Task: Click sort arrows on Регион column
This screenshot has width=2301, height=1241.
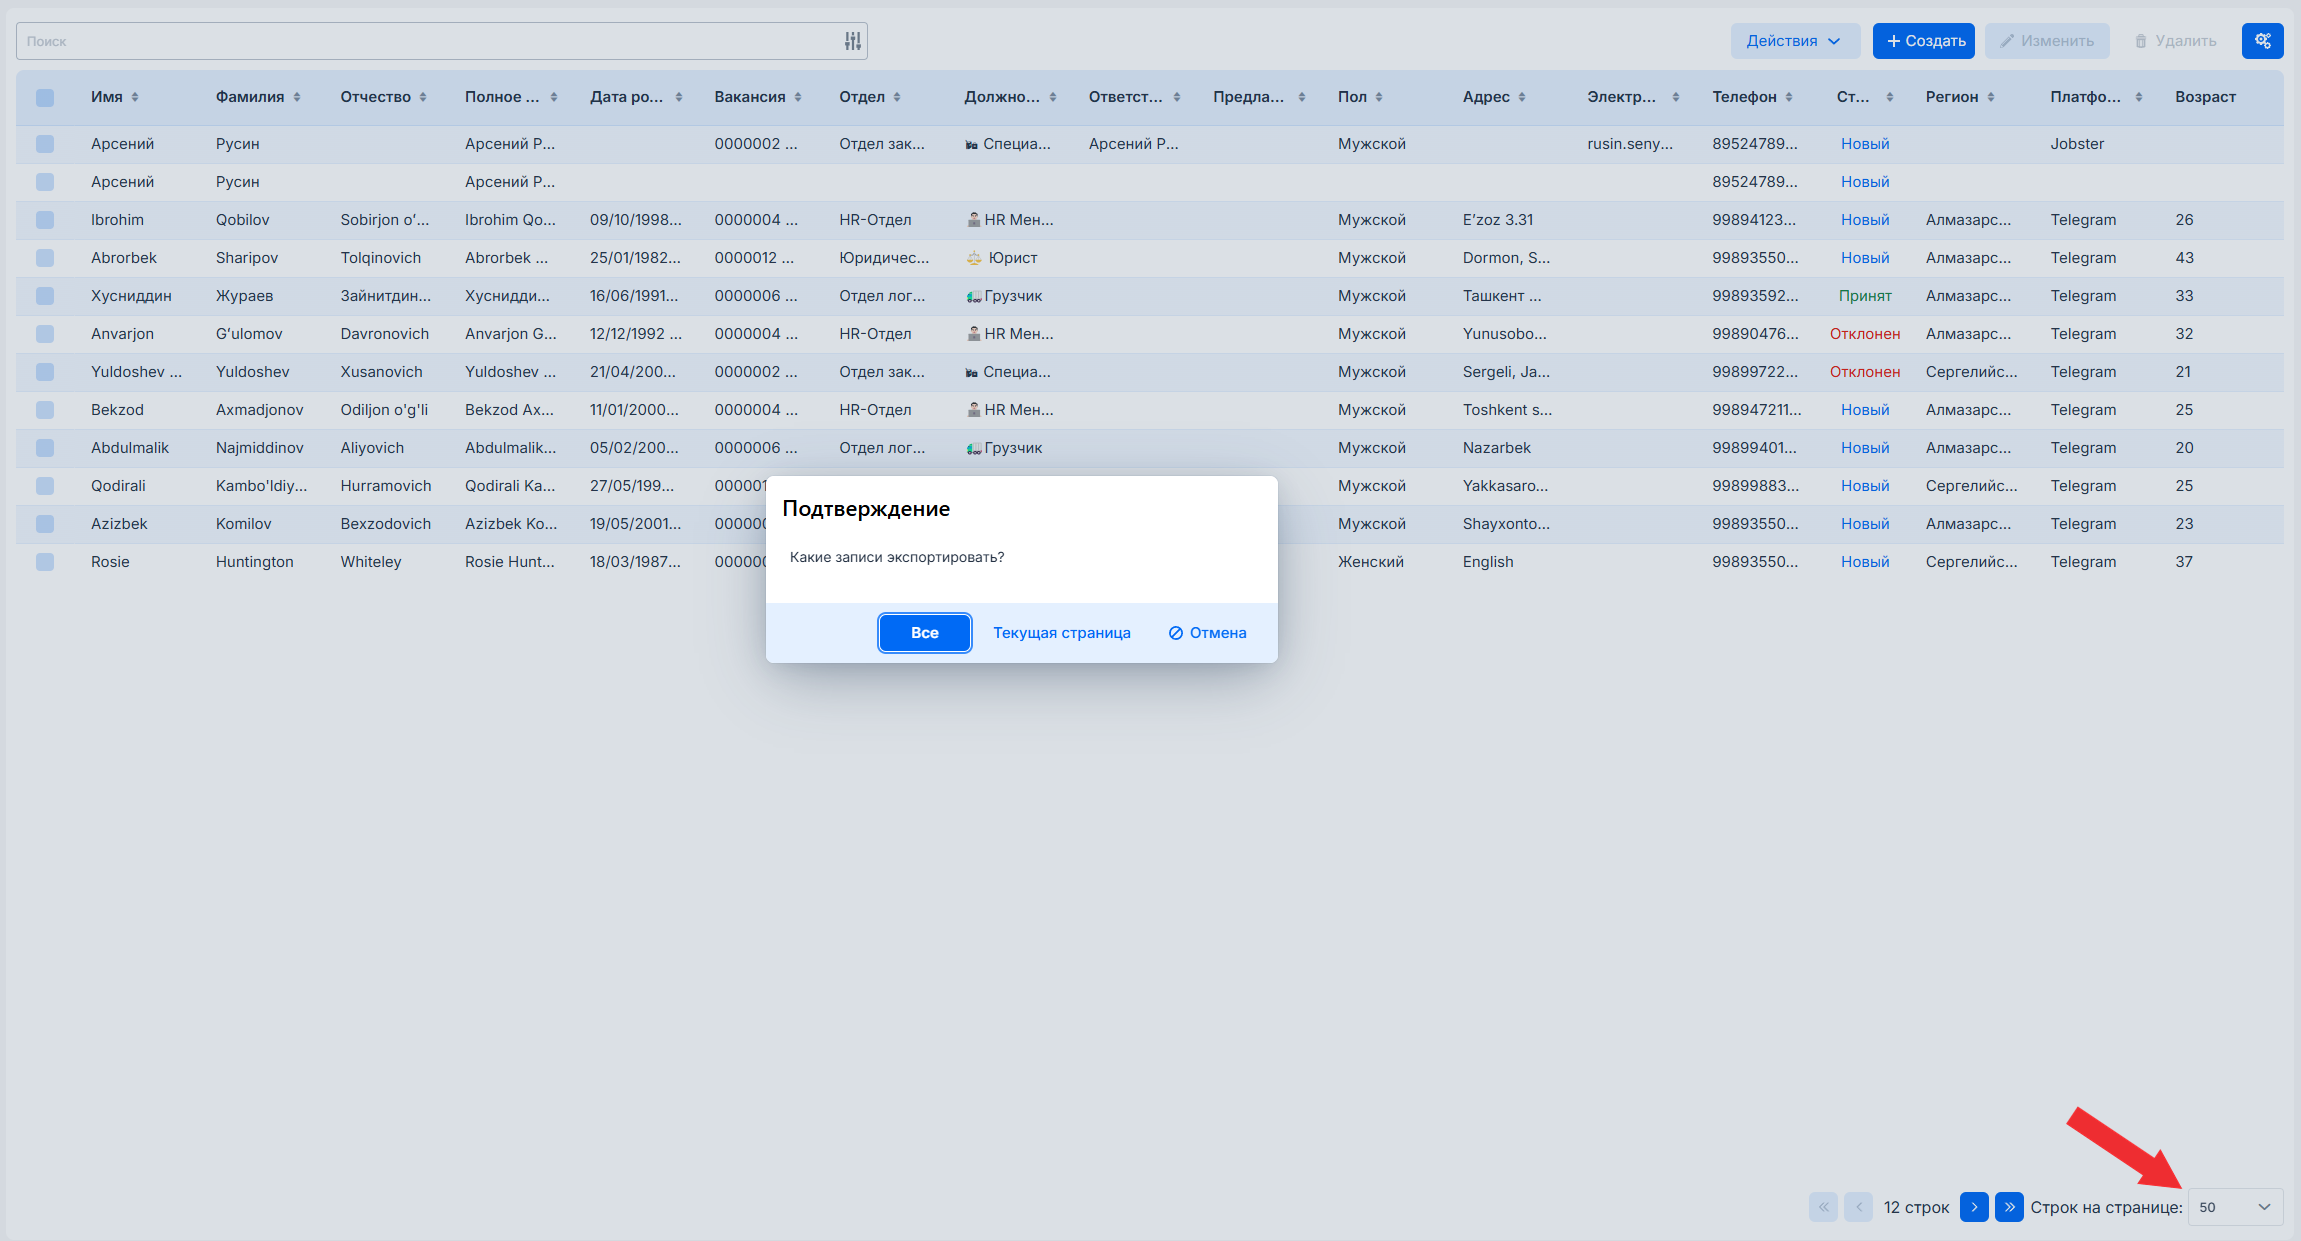Action: tap(1991, 97)
